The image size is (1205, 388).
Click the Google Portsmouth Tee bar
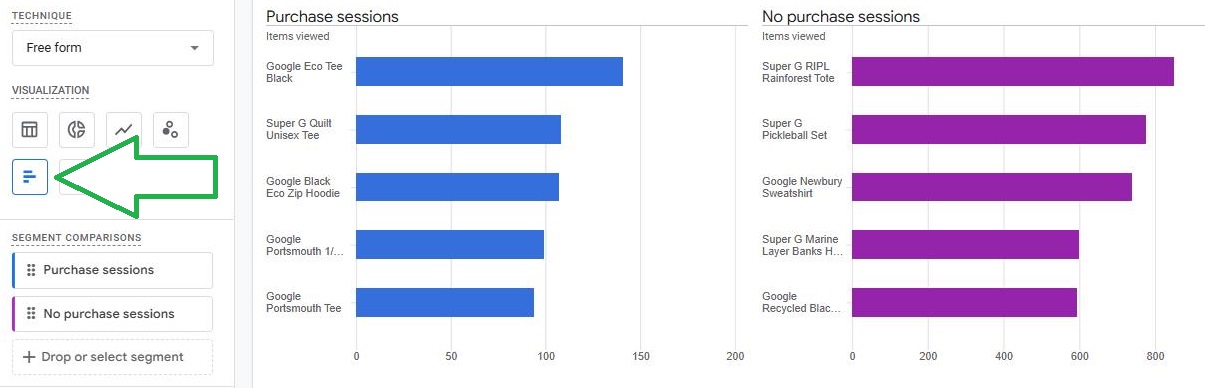tap(445, 303)
